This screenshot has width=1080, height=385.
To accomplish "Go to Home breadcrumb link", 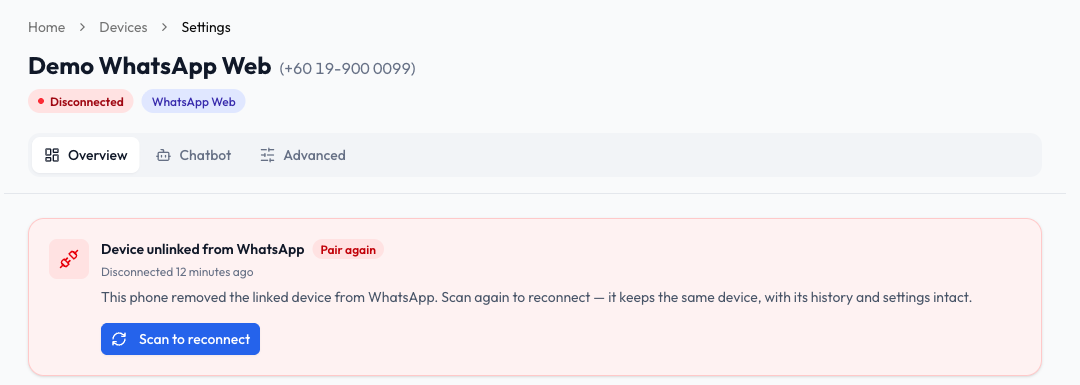I will [x=47, y=28].
